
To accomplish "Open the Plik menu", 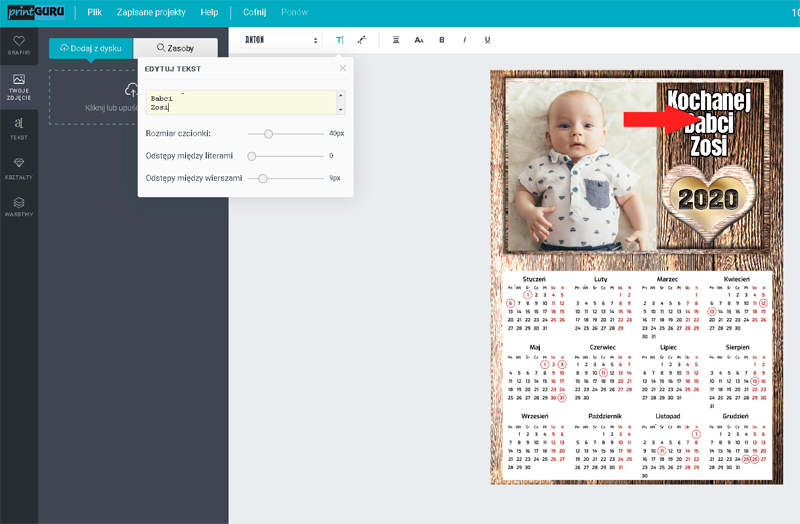I will coord(94,13).
